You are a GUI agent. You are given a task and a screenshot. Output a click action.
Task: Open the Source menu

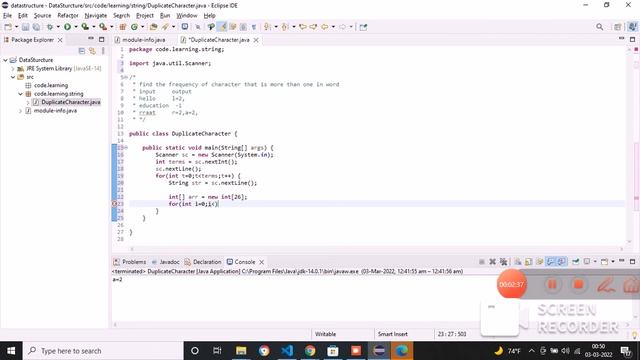(x=42, y=16)
